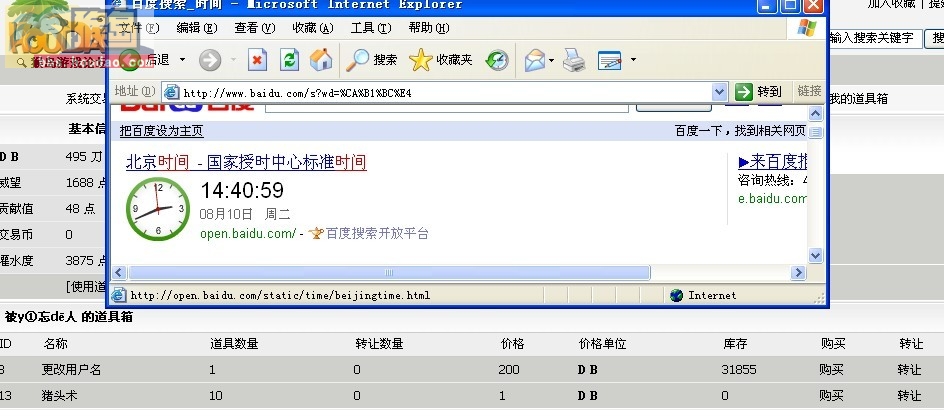Viewport: 944px width, 419px height.
Task: Open the 收藏(A) menu
Action: click(312, 28)
